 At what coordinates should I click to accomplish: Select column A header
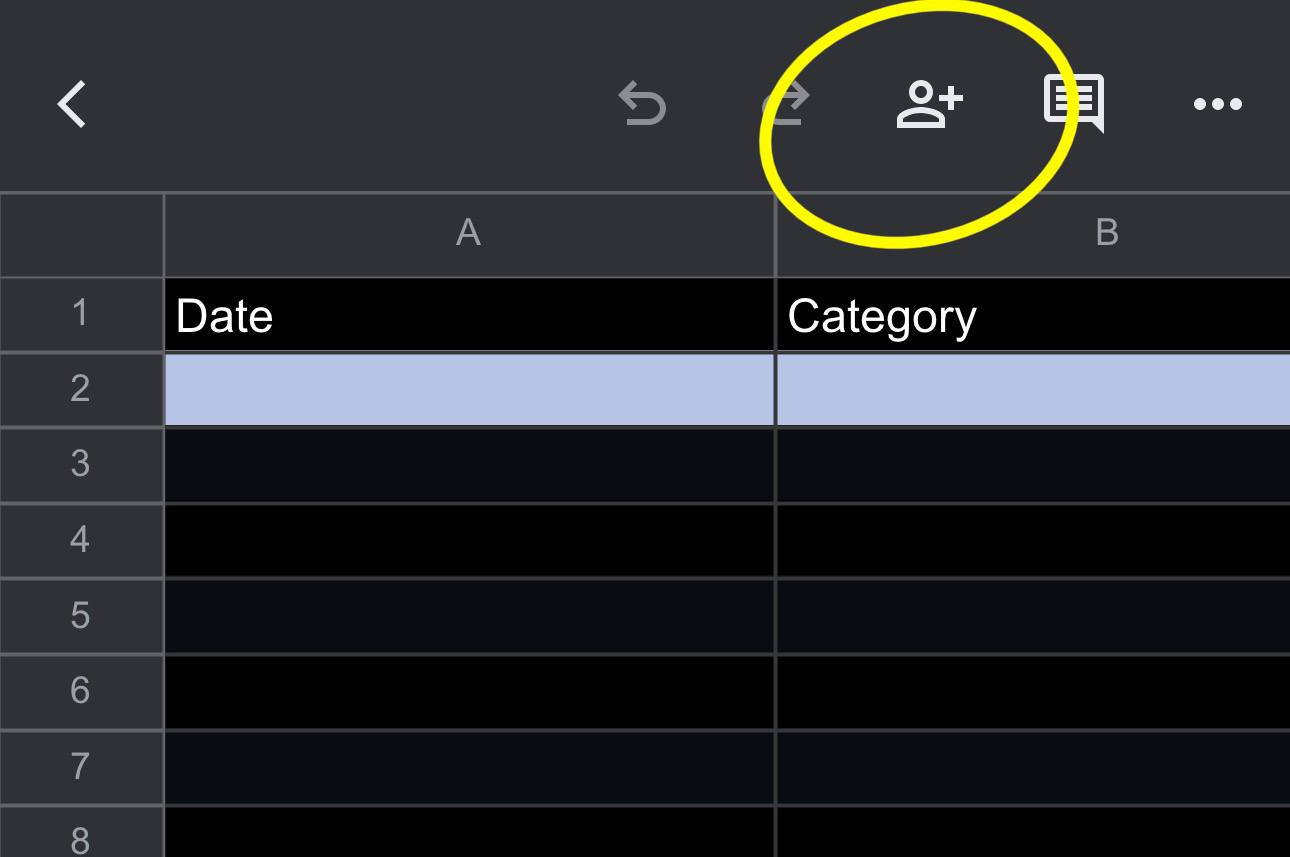tap(468, 234)
